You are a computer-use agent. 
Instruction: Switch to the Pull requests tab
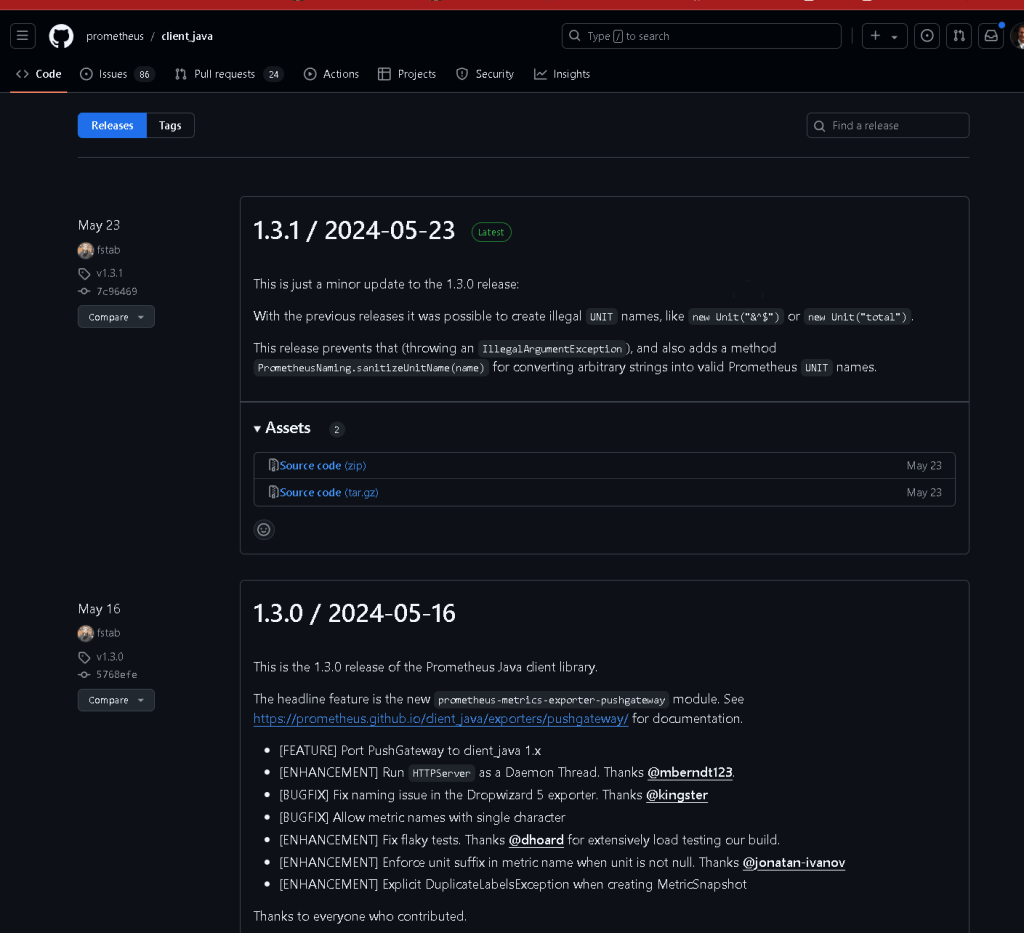(229, 74)
